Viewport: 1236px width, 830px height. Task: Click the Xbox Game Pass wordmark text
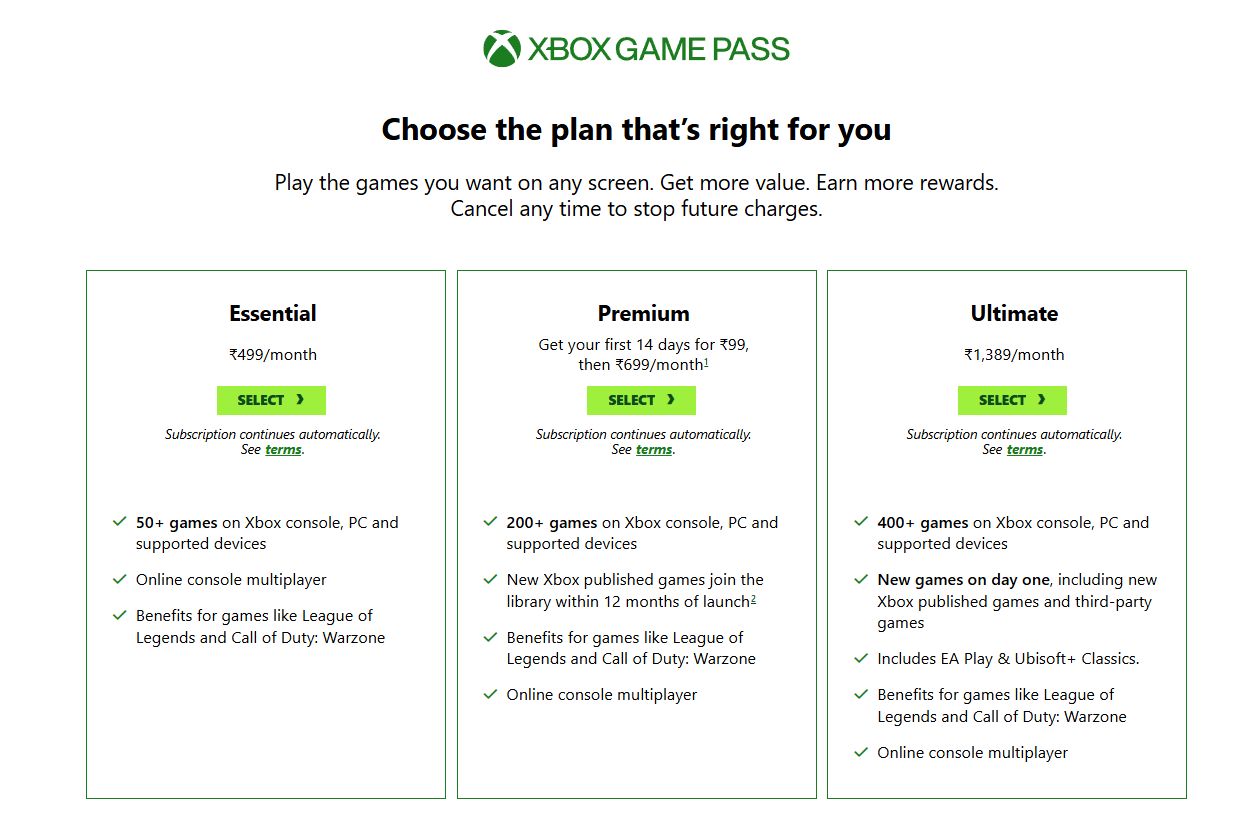point(659,49)
